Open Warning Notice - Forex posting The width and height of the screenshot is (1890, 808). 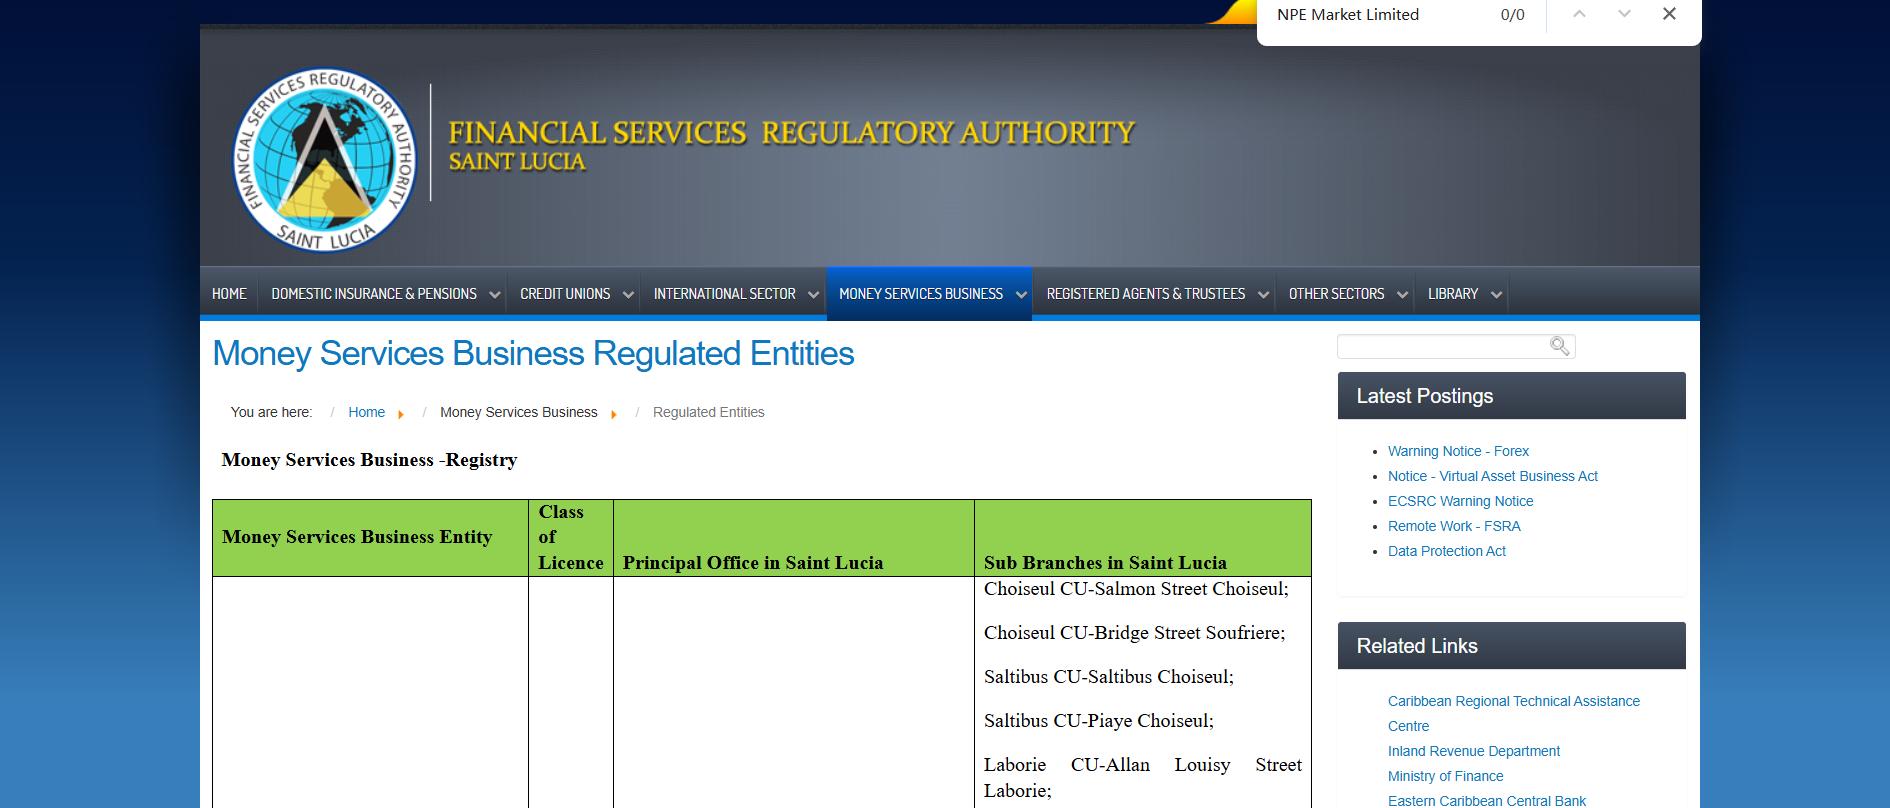1458,451
